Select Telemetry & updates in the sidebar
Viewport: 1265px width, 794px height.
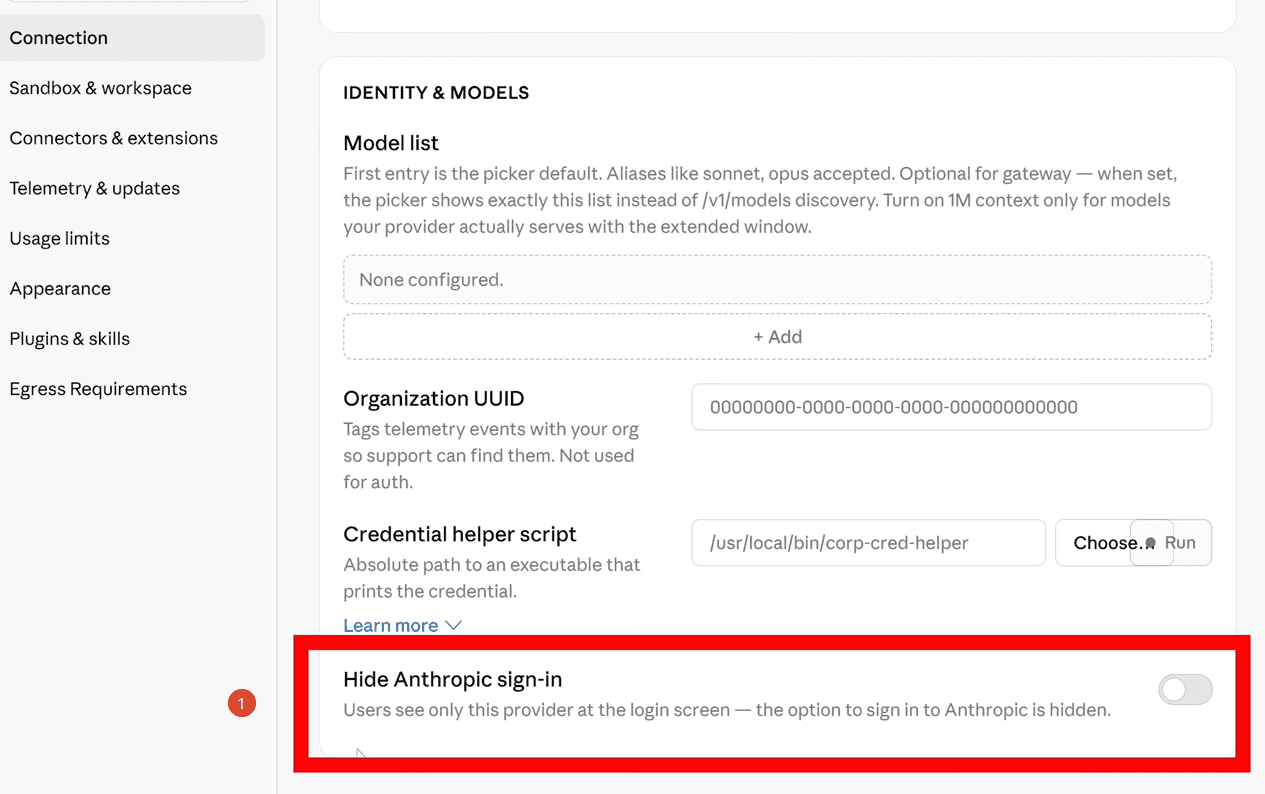[94, 188]
